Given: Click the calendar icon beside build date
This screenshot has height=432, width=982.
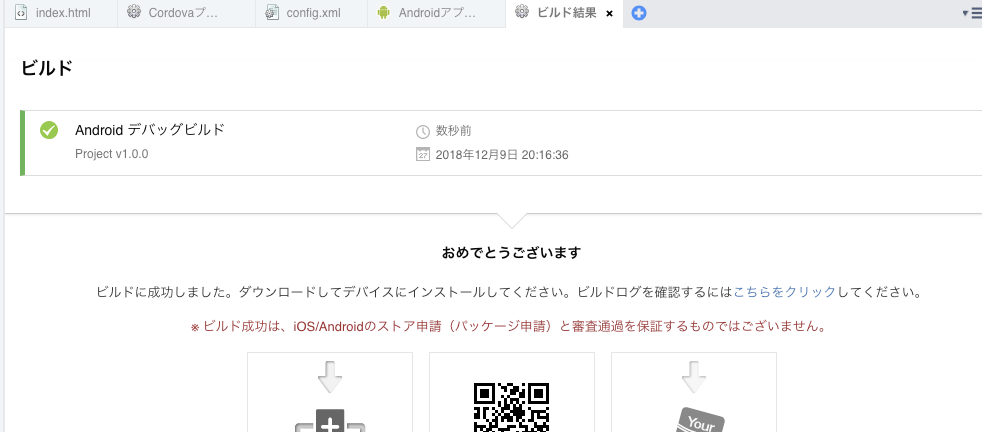Looking at the screenshot, I should point(423,154).
